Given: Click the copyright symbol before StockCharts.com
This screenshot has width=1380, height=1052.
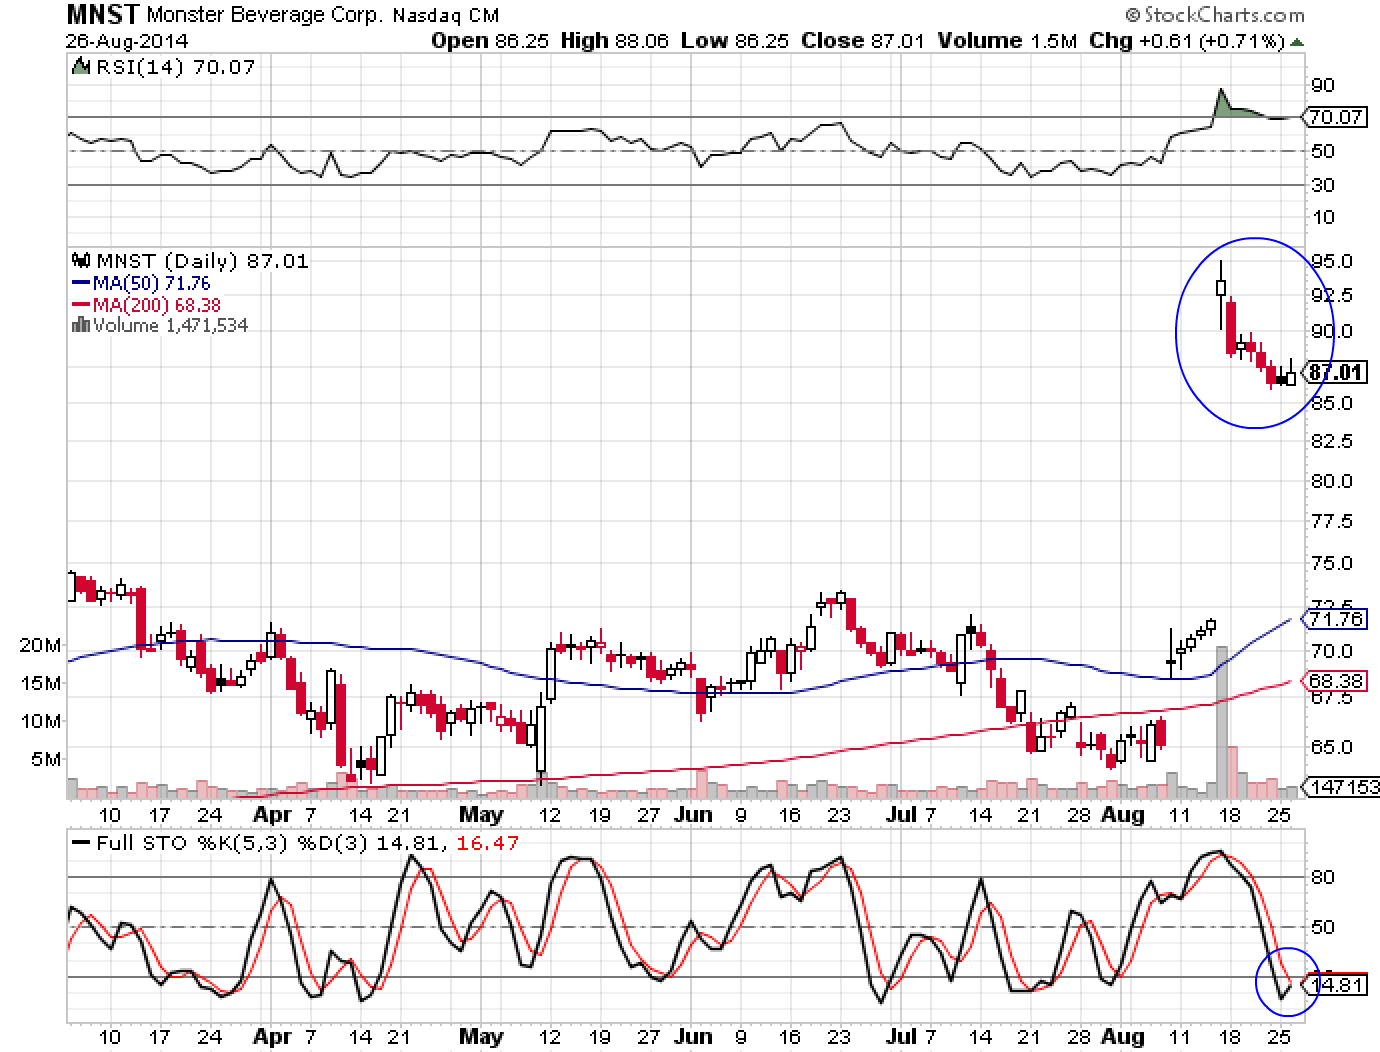Looking at the screenshot, I should [x=1132, y=15].
